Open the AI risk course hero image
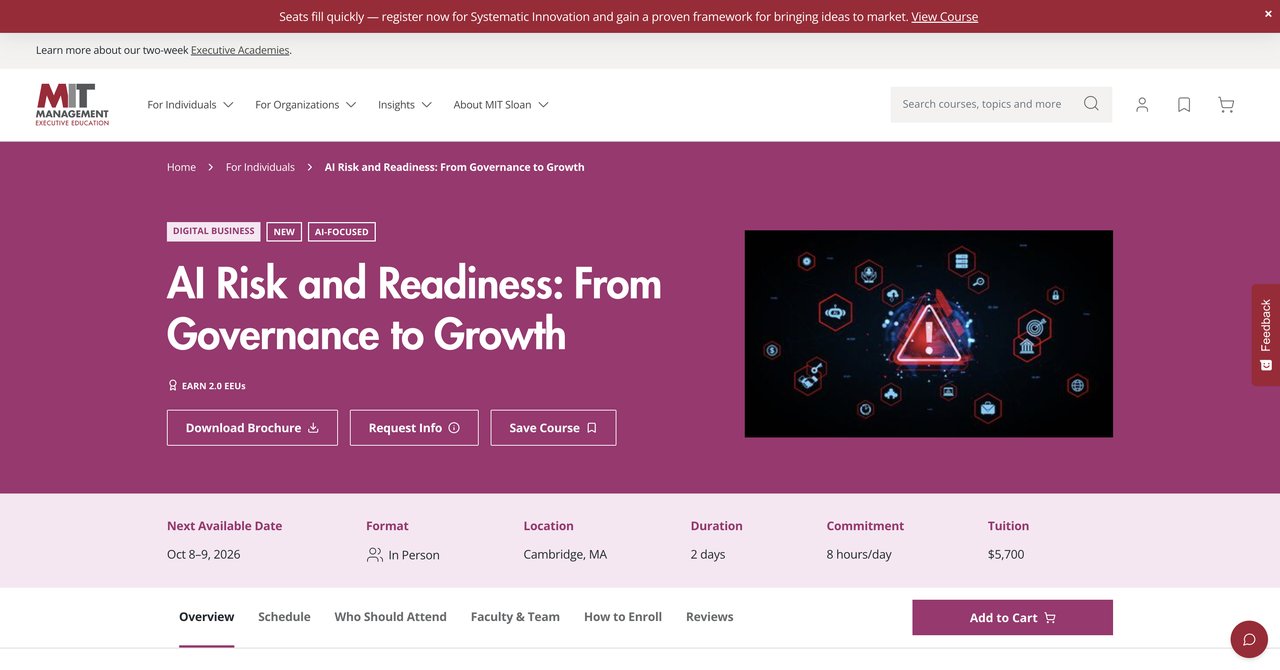Screen dimensions: 1280x670 pos(928,334)
